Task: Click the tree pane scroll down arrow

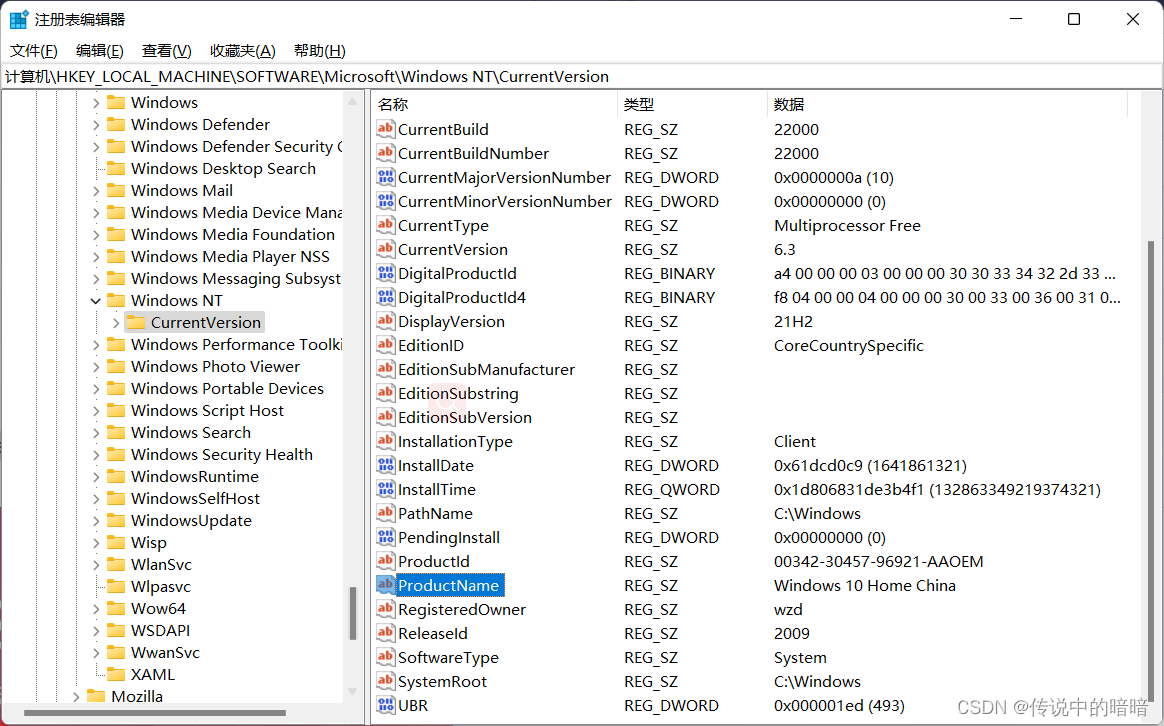Action: (x=353, y=691)
